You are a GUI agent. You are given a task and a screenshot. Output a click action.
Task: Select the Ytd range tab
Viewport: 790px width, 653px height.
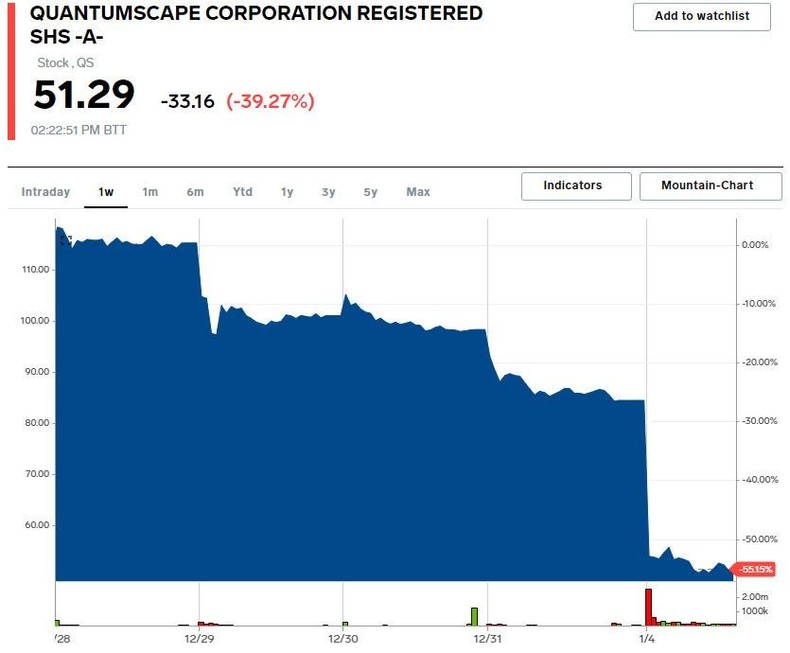coord(243,192)
